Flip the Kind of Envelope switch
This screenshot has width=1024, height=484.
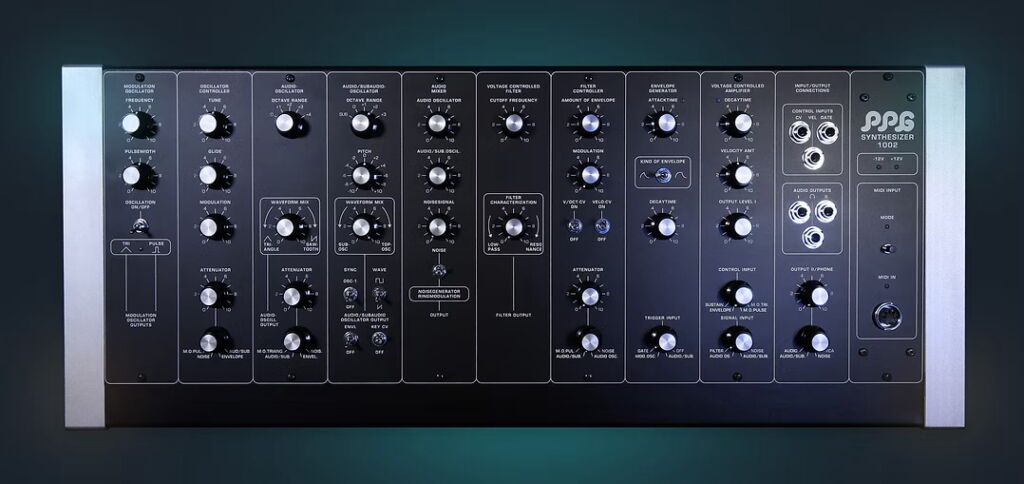[x=662, y=176]
